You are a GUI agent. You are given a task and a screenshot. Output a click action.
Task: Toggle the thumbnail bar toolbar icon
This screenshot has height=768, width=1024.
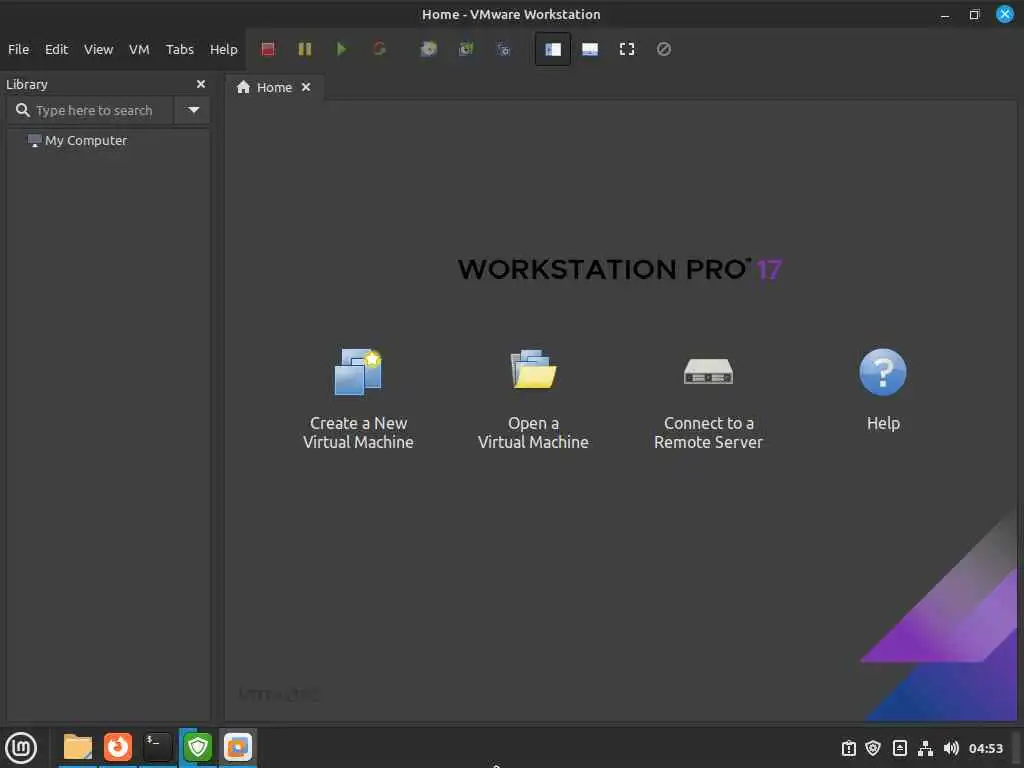(x=590, y=49)
